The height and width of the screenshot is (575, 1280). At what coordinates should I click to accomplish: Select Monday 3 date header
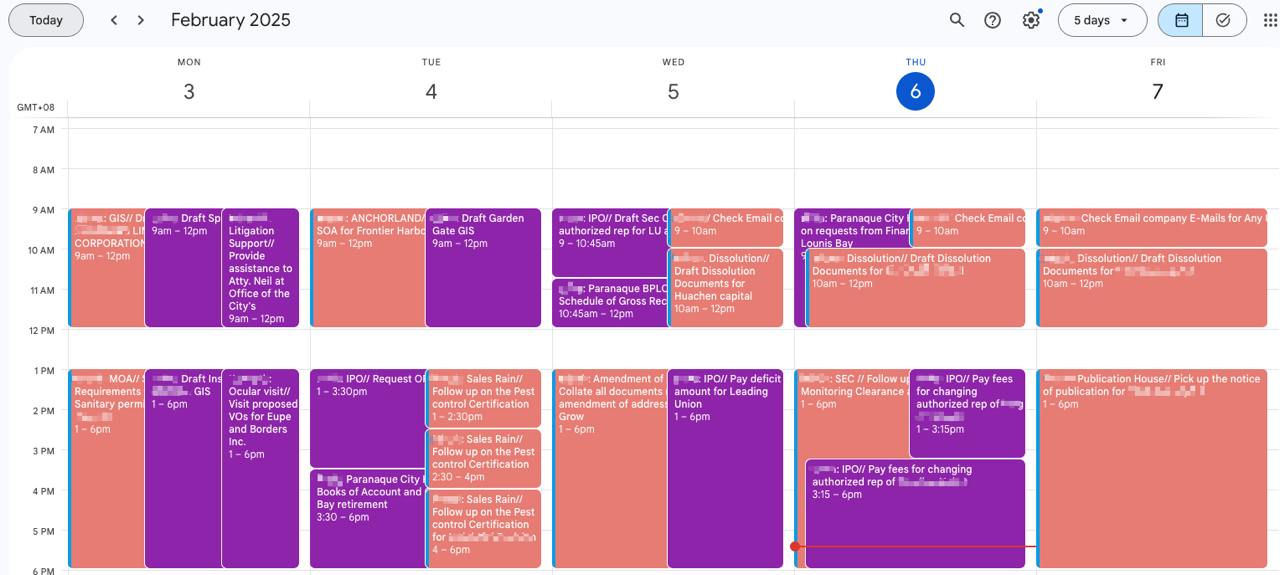[x=189, y=92]
